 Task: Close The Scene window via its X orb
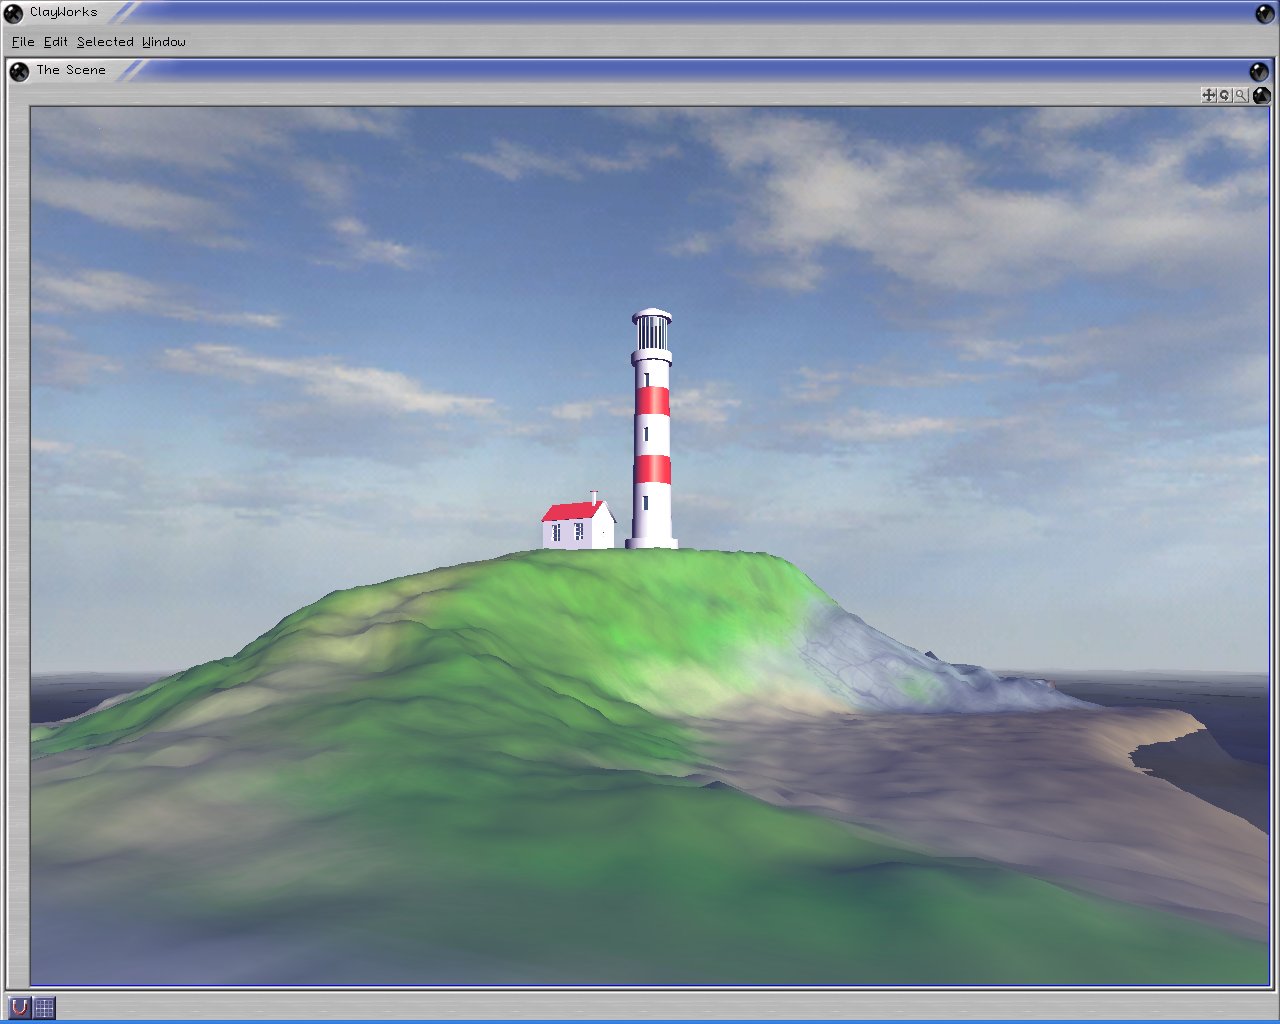(x=19, y=71)
